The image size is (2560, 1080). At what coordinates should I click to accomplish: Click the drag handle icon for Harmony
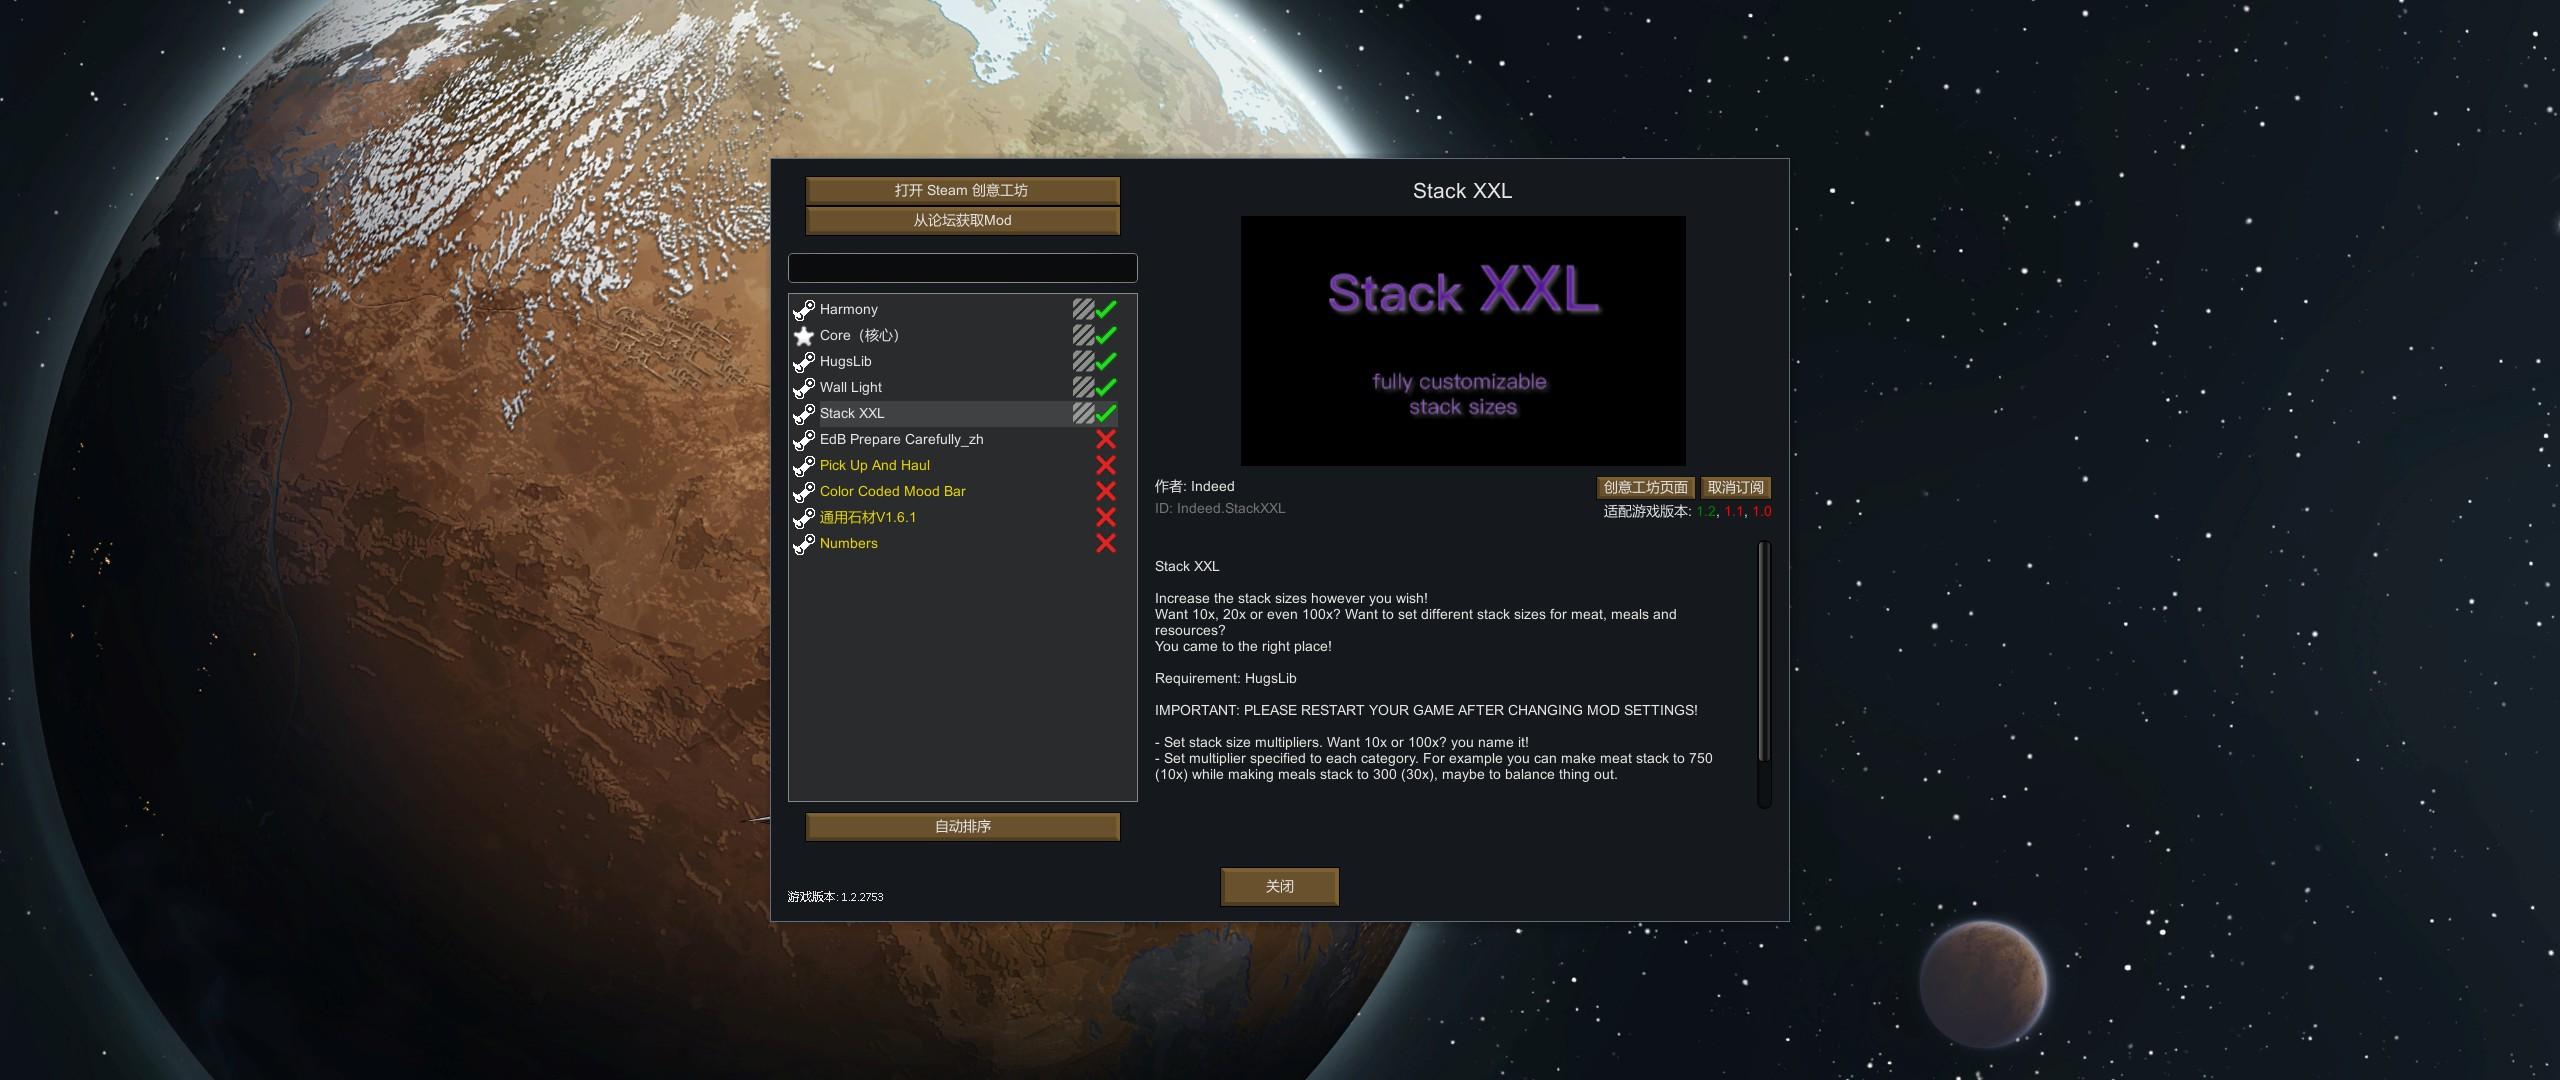(1083, 310)
